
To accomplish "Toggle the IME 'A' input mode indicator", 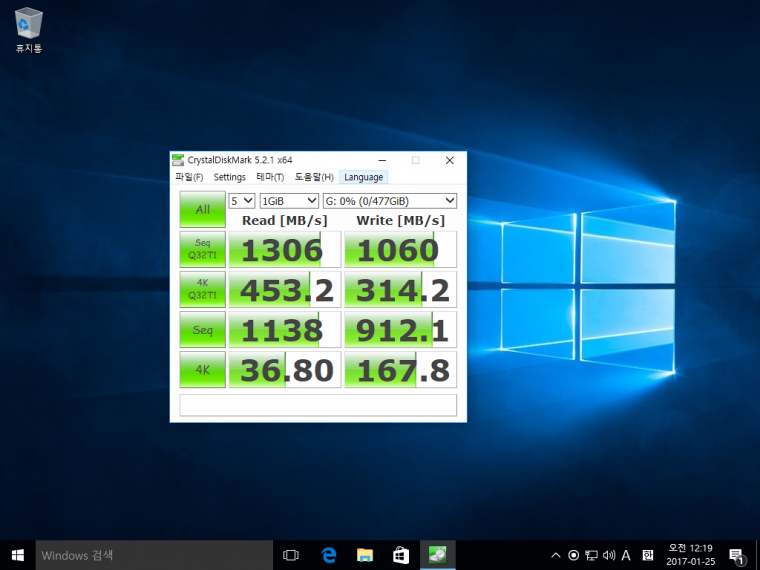I will (x=626, y=555).
